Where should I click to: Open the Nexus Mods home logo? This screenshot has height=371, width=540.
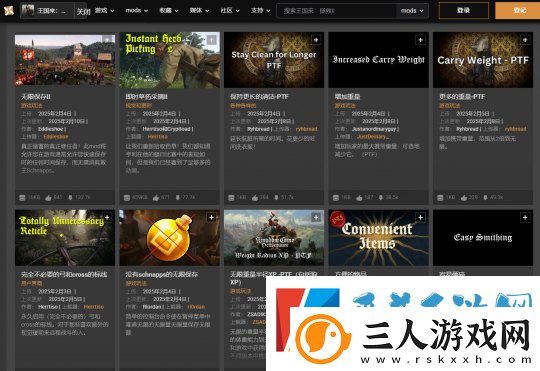9,11
